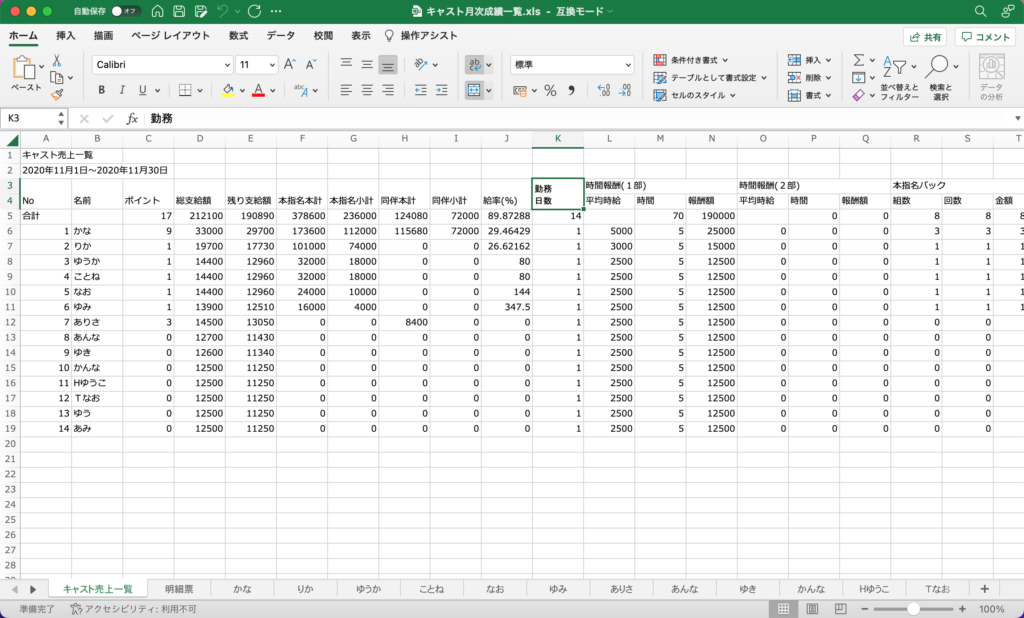Toggle Wrap Text button
The width and height of the screenshot is (1024, 618).
pyautogui.click(x=474, y=64)
